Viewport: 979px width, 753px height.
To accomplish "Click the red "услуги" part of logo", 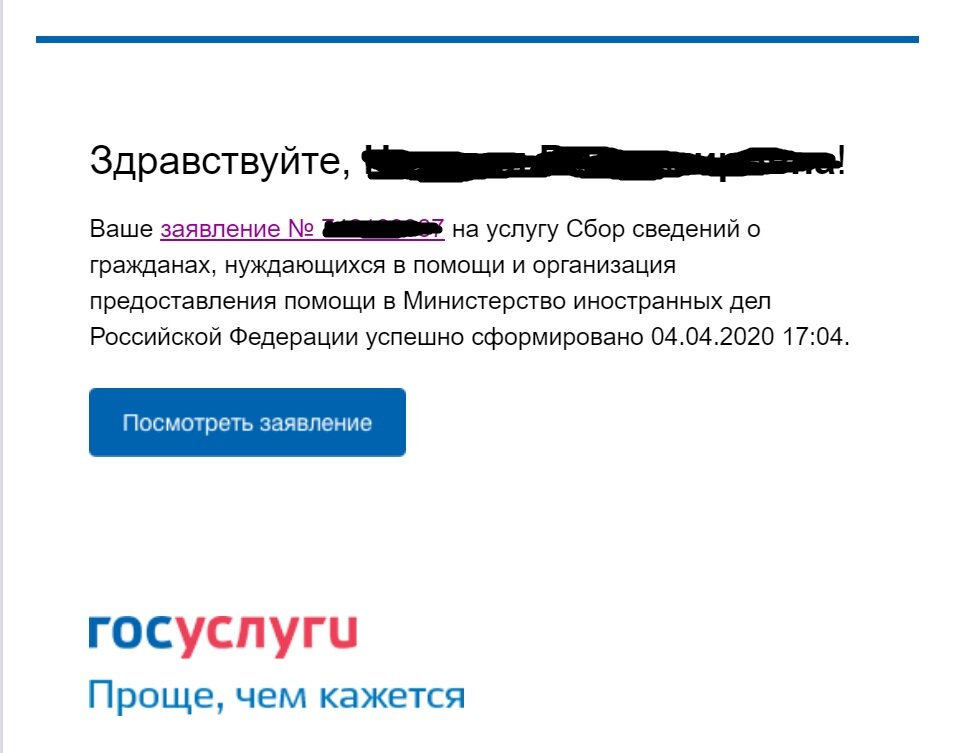I will [x=265, y=636].
